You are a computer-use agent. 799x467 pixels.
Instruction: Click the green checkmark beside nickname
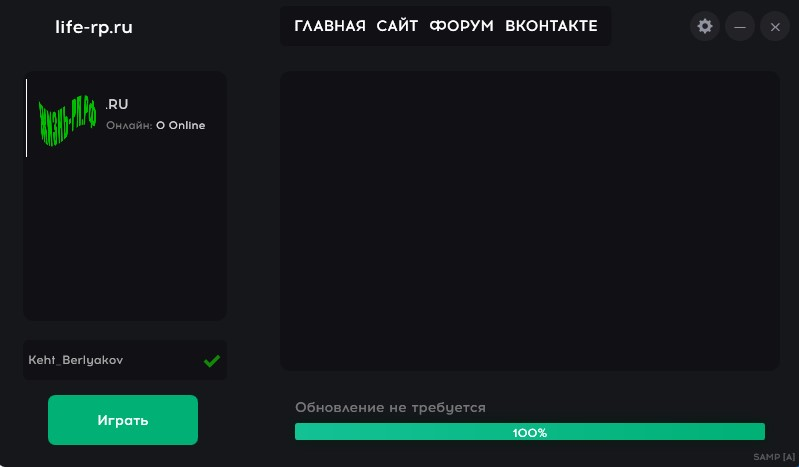click(212, 361)
